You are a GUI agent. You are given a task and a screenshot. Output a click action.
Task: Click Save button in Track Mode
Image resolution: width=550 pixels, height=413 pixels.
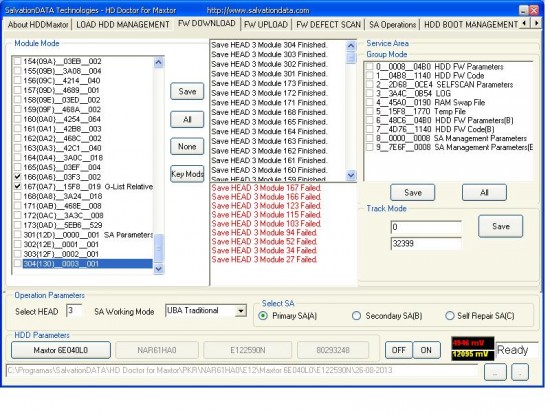pos(501,226)
